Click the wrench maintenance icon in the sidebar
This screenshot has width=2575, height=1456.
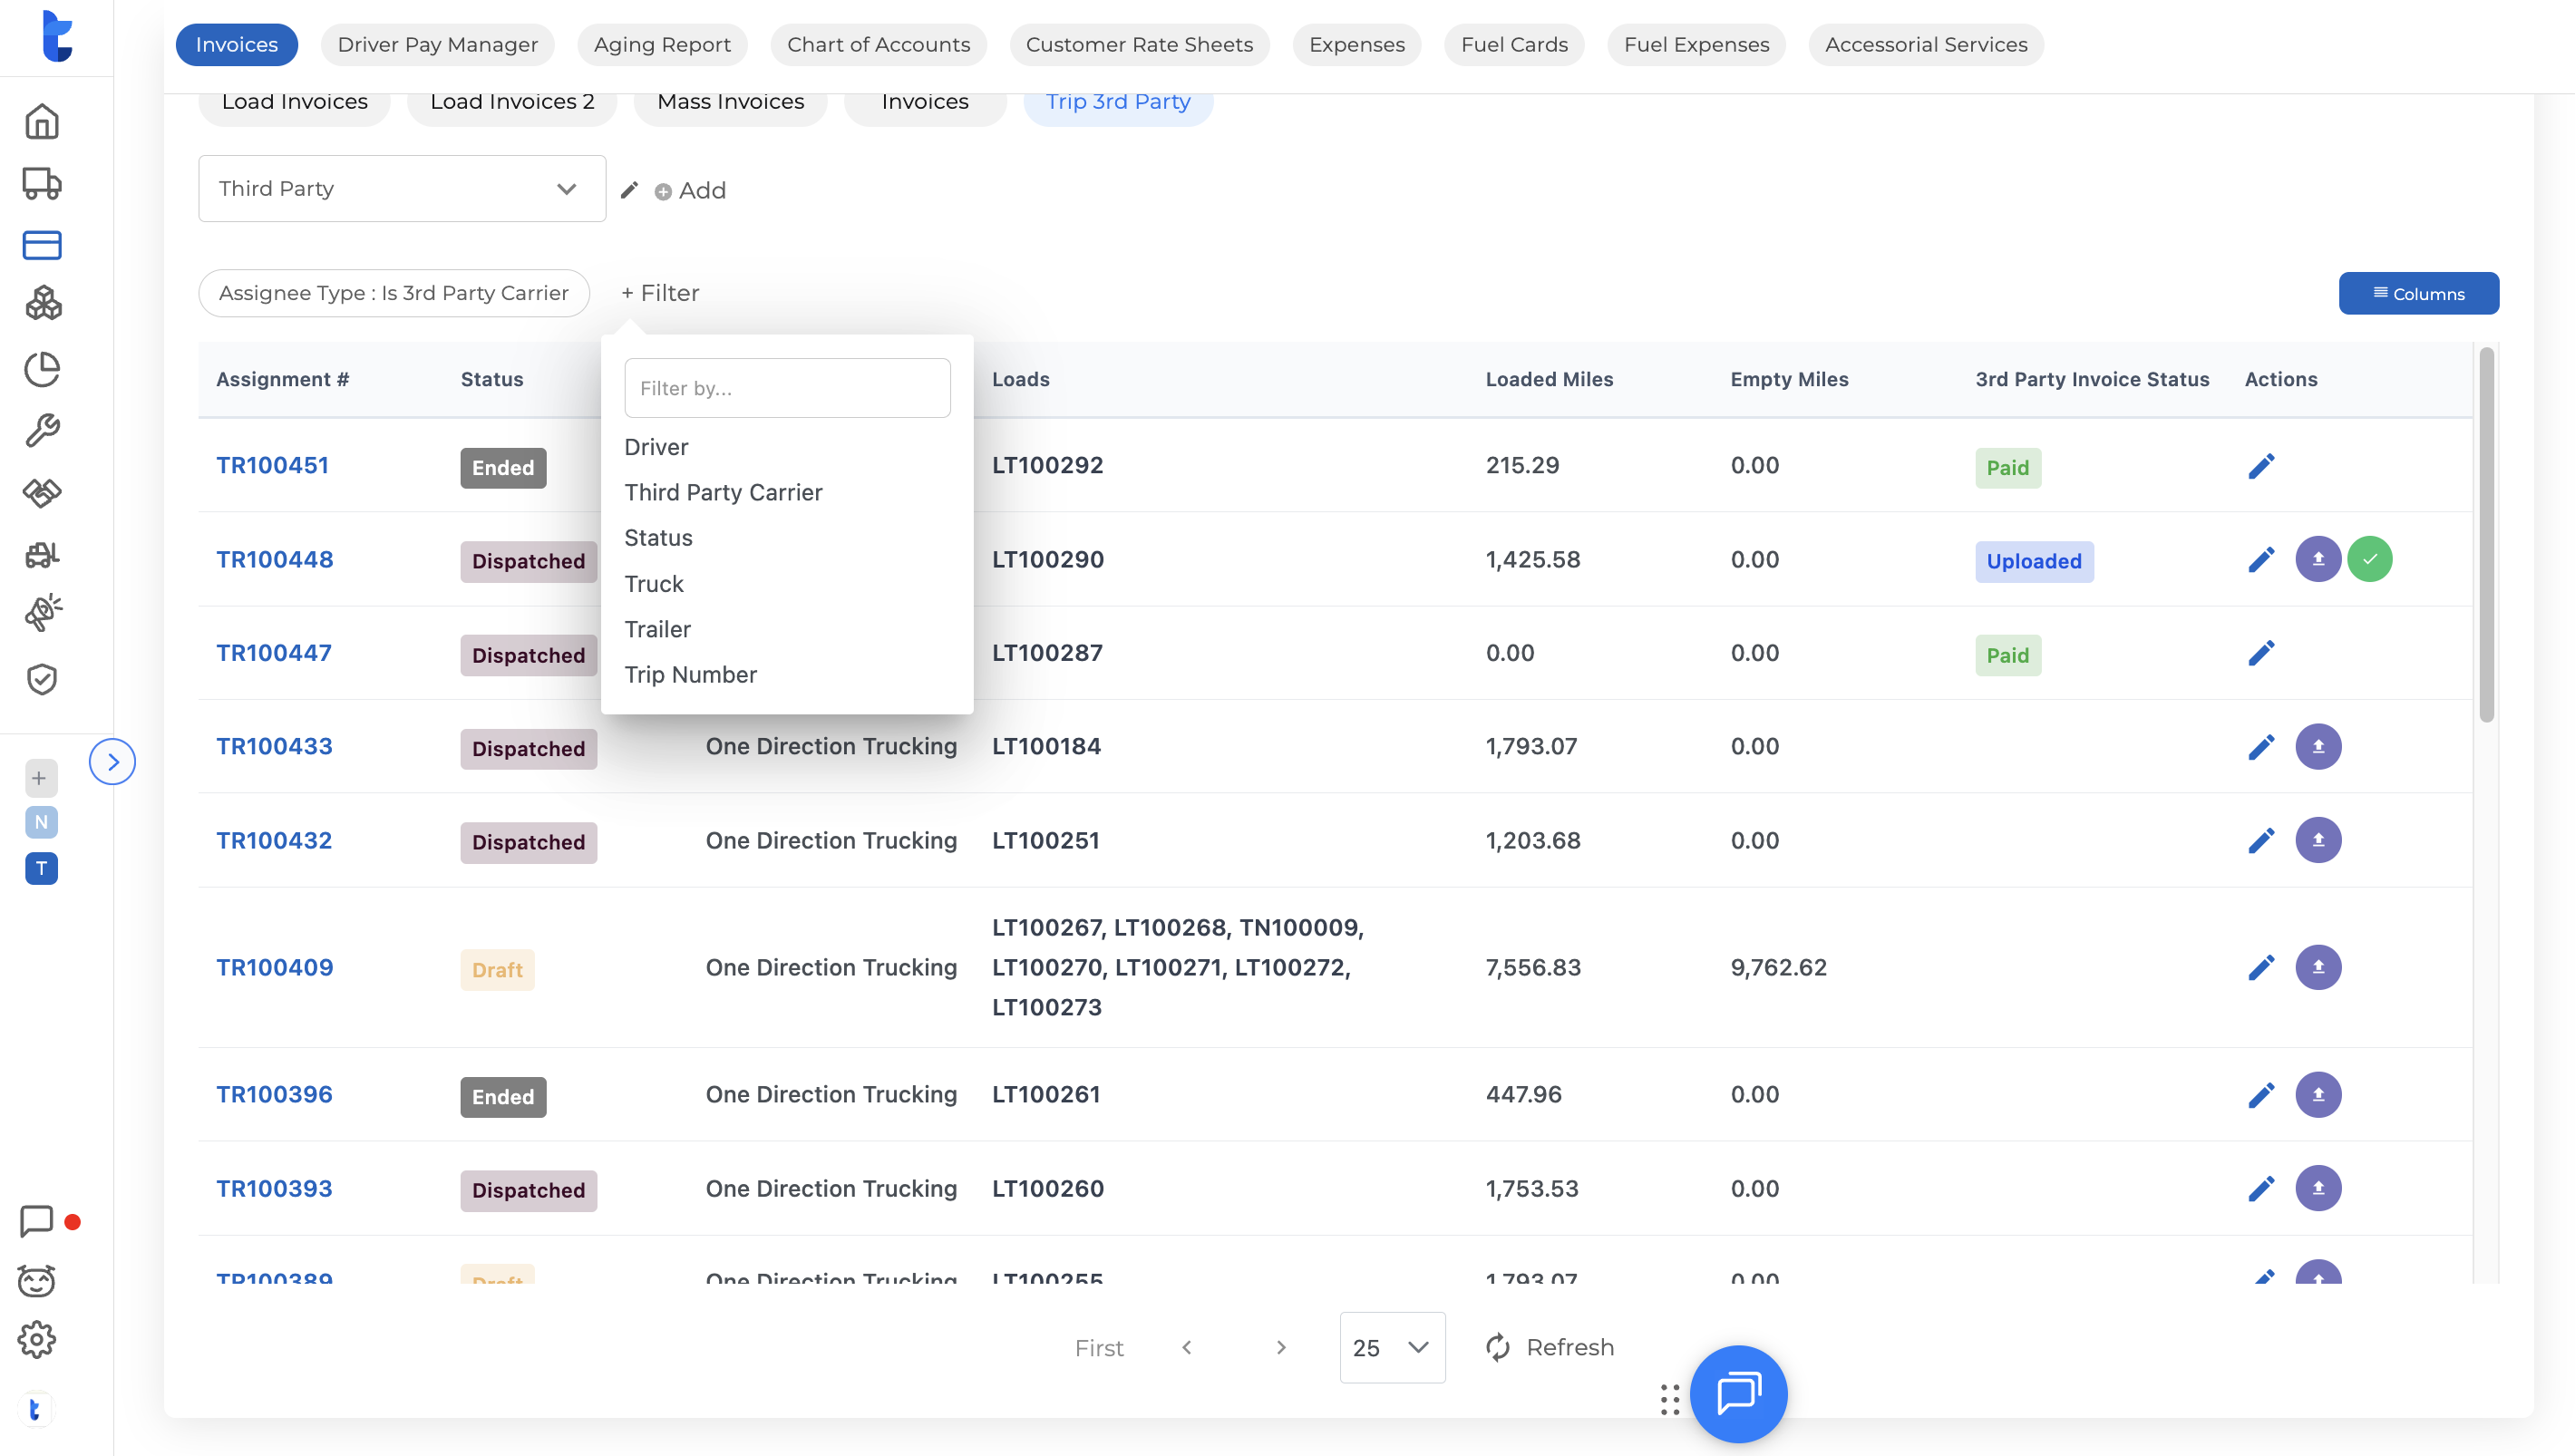point(41,430)
